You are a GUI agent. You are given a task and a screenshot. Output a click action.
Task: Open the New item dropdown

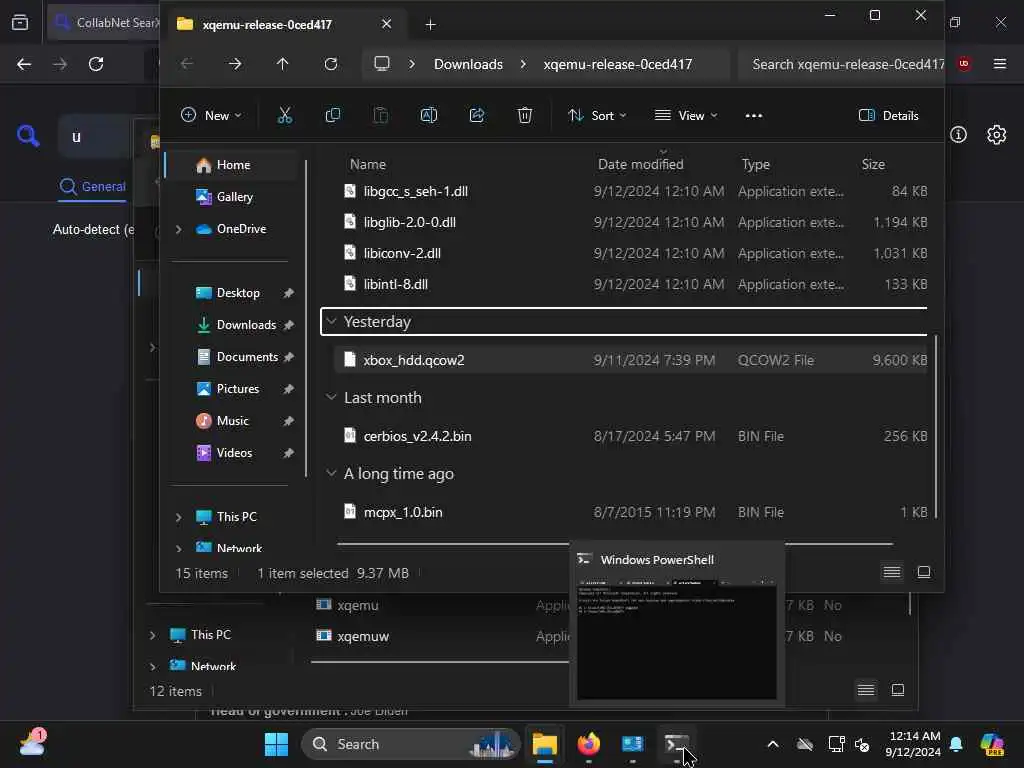[x=211, y=116]
